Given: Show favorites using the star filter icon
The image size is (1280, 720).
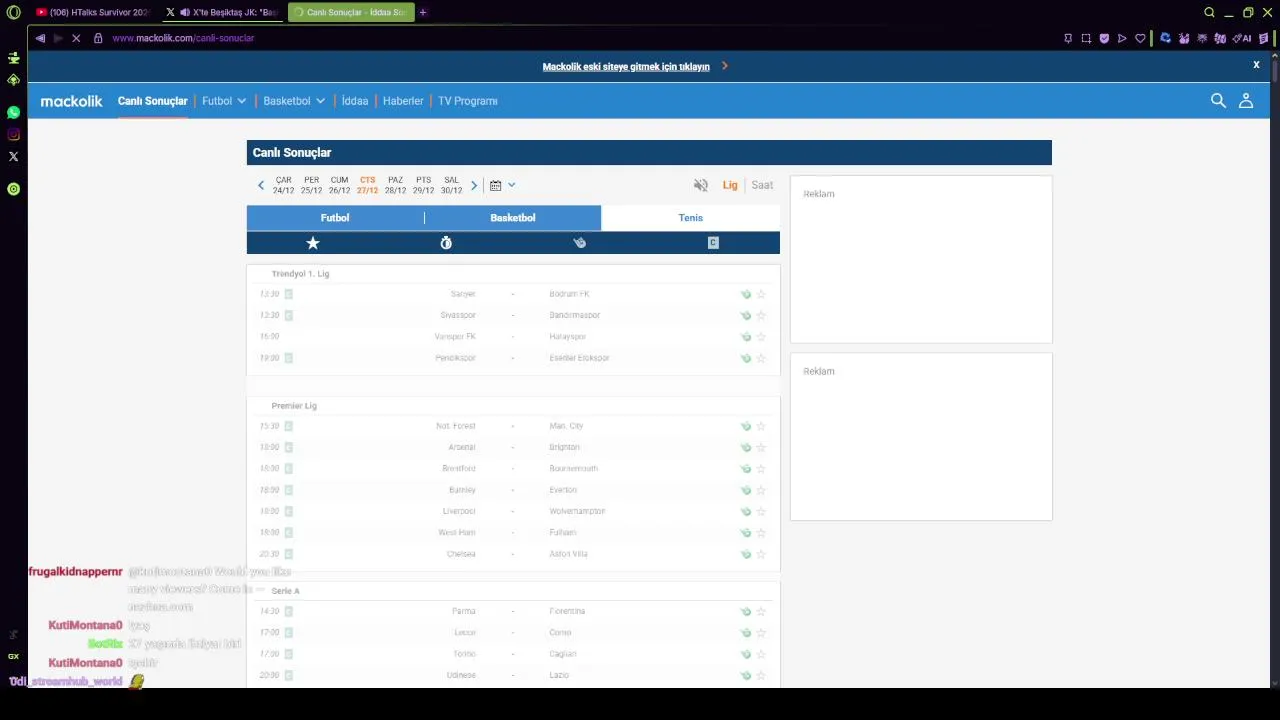Looking at the screenshot, I should (x=313, y=243).
